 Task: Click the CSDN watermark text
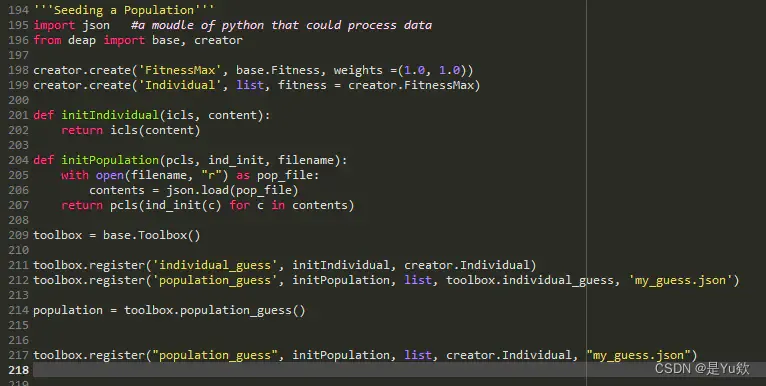click(x=702, y=368)
